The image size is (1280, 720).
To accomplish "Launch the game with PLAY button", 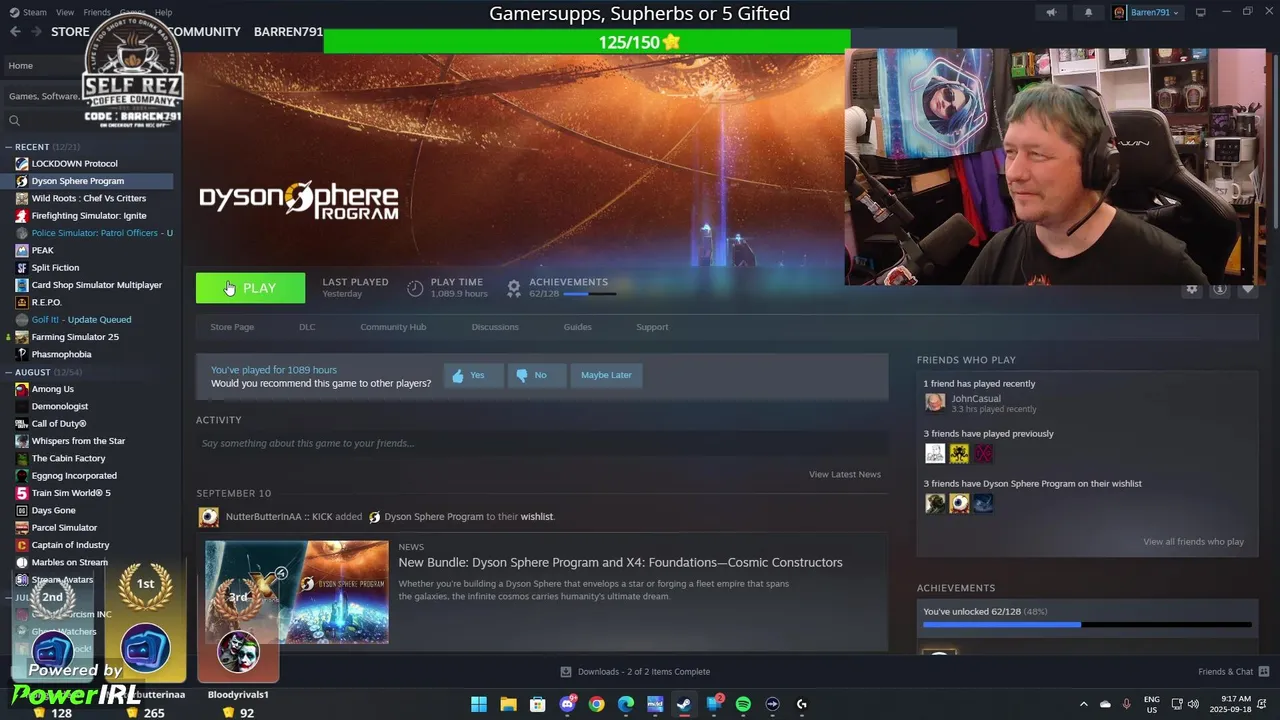I will point(250,288).
